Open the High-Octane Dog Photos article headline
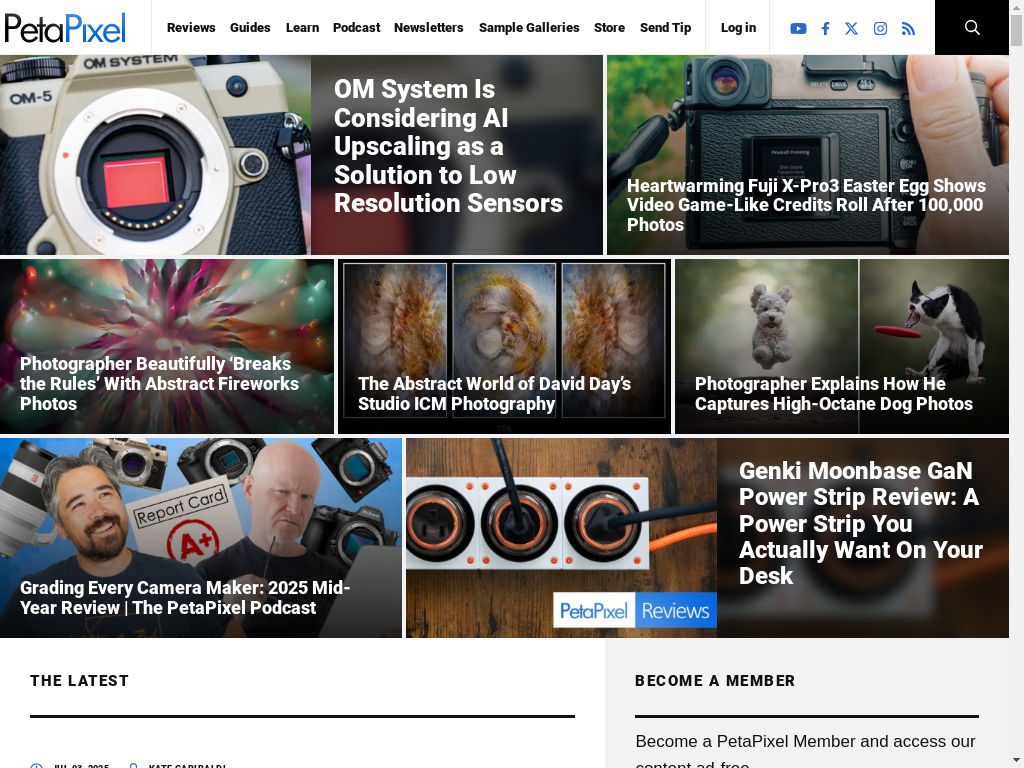Image resolution: width=1024 pixels, height=768 pixels. (834, 393)
